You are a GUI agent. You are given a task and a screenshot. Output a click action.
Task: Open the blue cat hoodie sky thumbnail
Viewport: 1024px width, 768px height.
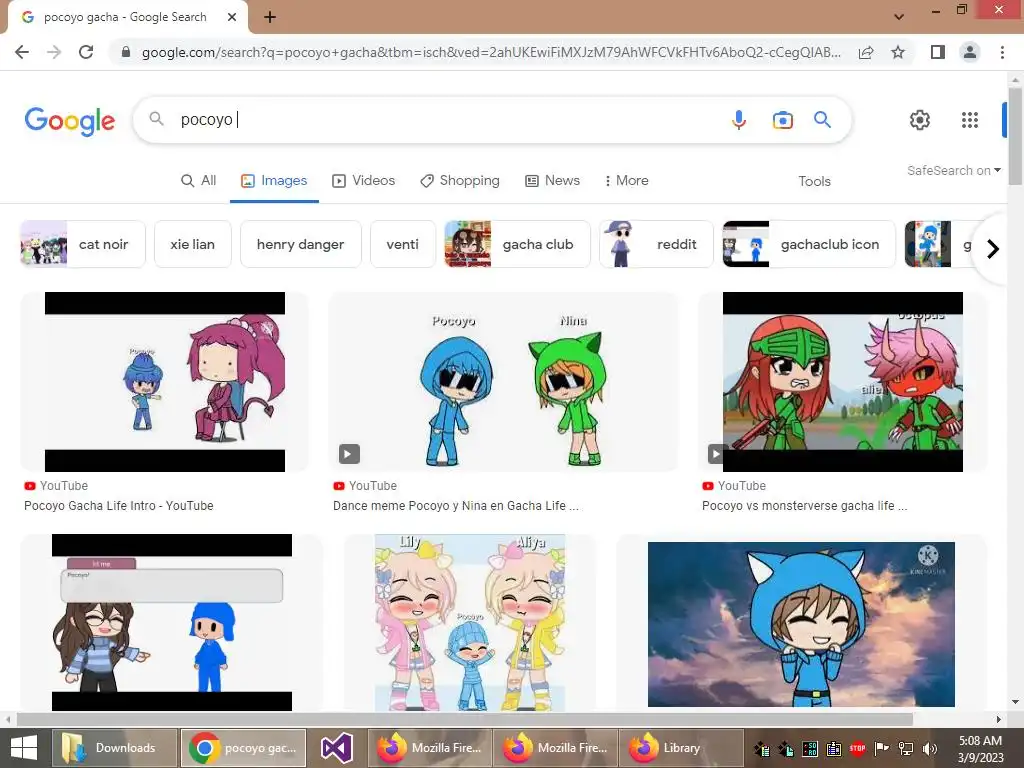pyautogui.click(x=801, y=624)
